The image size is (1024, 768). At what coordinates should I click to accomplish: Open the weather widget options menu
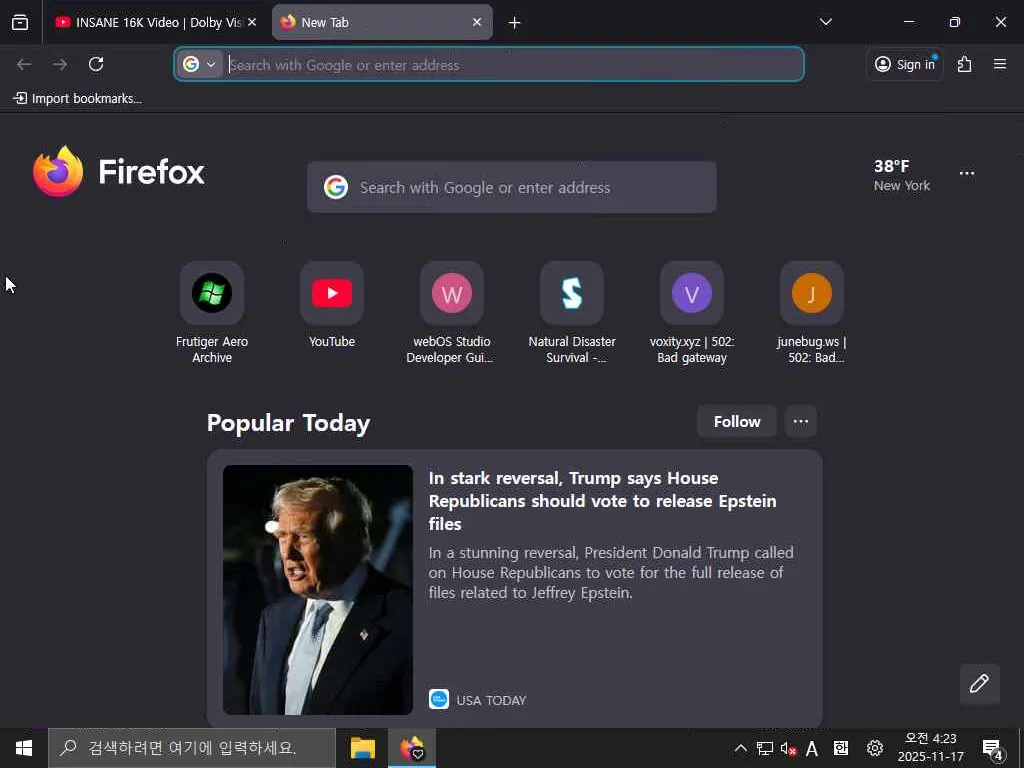click(x=967, y=173)
